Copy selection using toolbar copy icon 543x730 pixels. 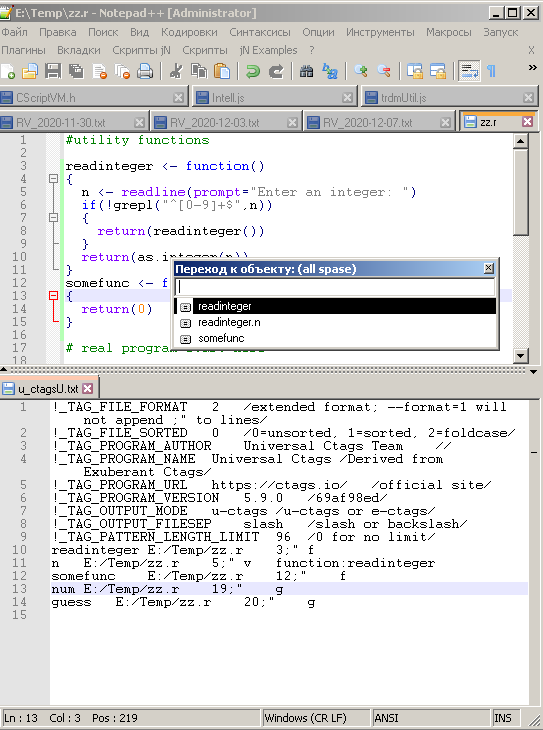[x=199, y=71]
